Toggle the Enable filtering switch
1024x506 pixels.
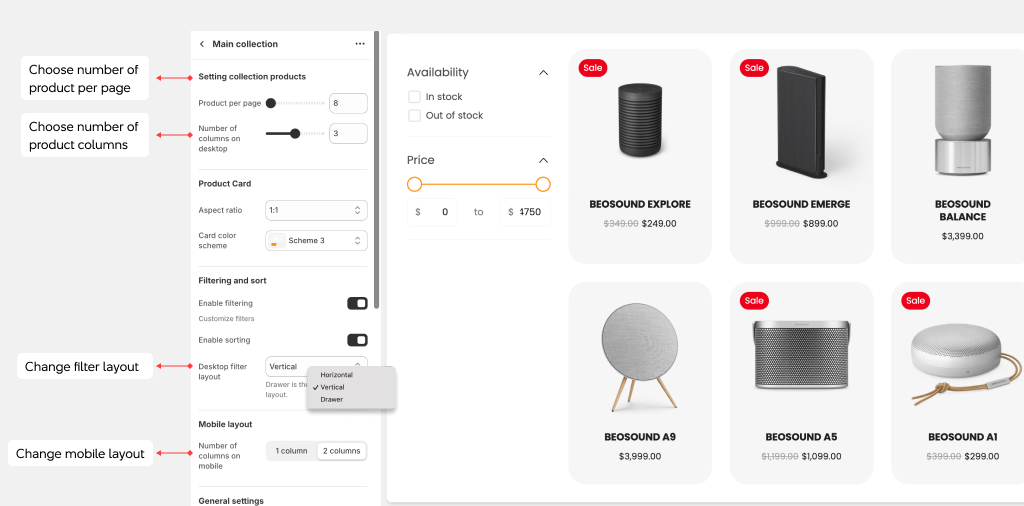(357, 303)
